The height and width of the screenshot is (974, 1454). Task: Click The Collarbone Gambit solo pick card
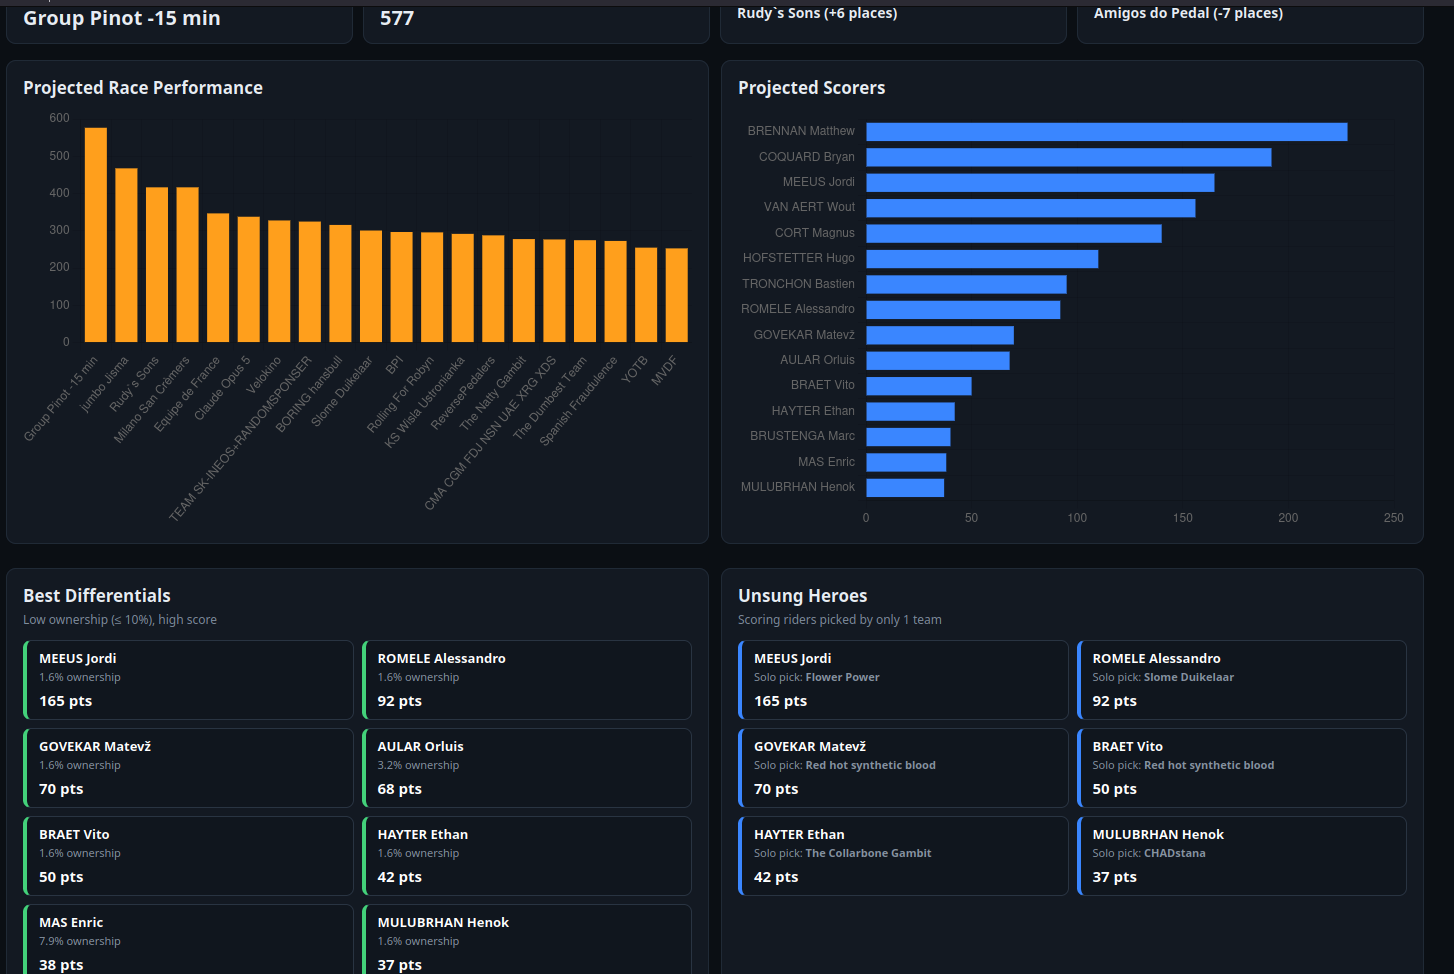[x=903, y=856]
